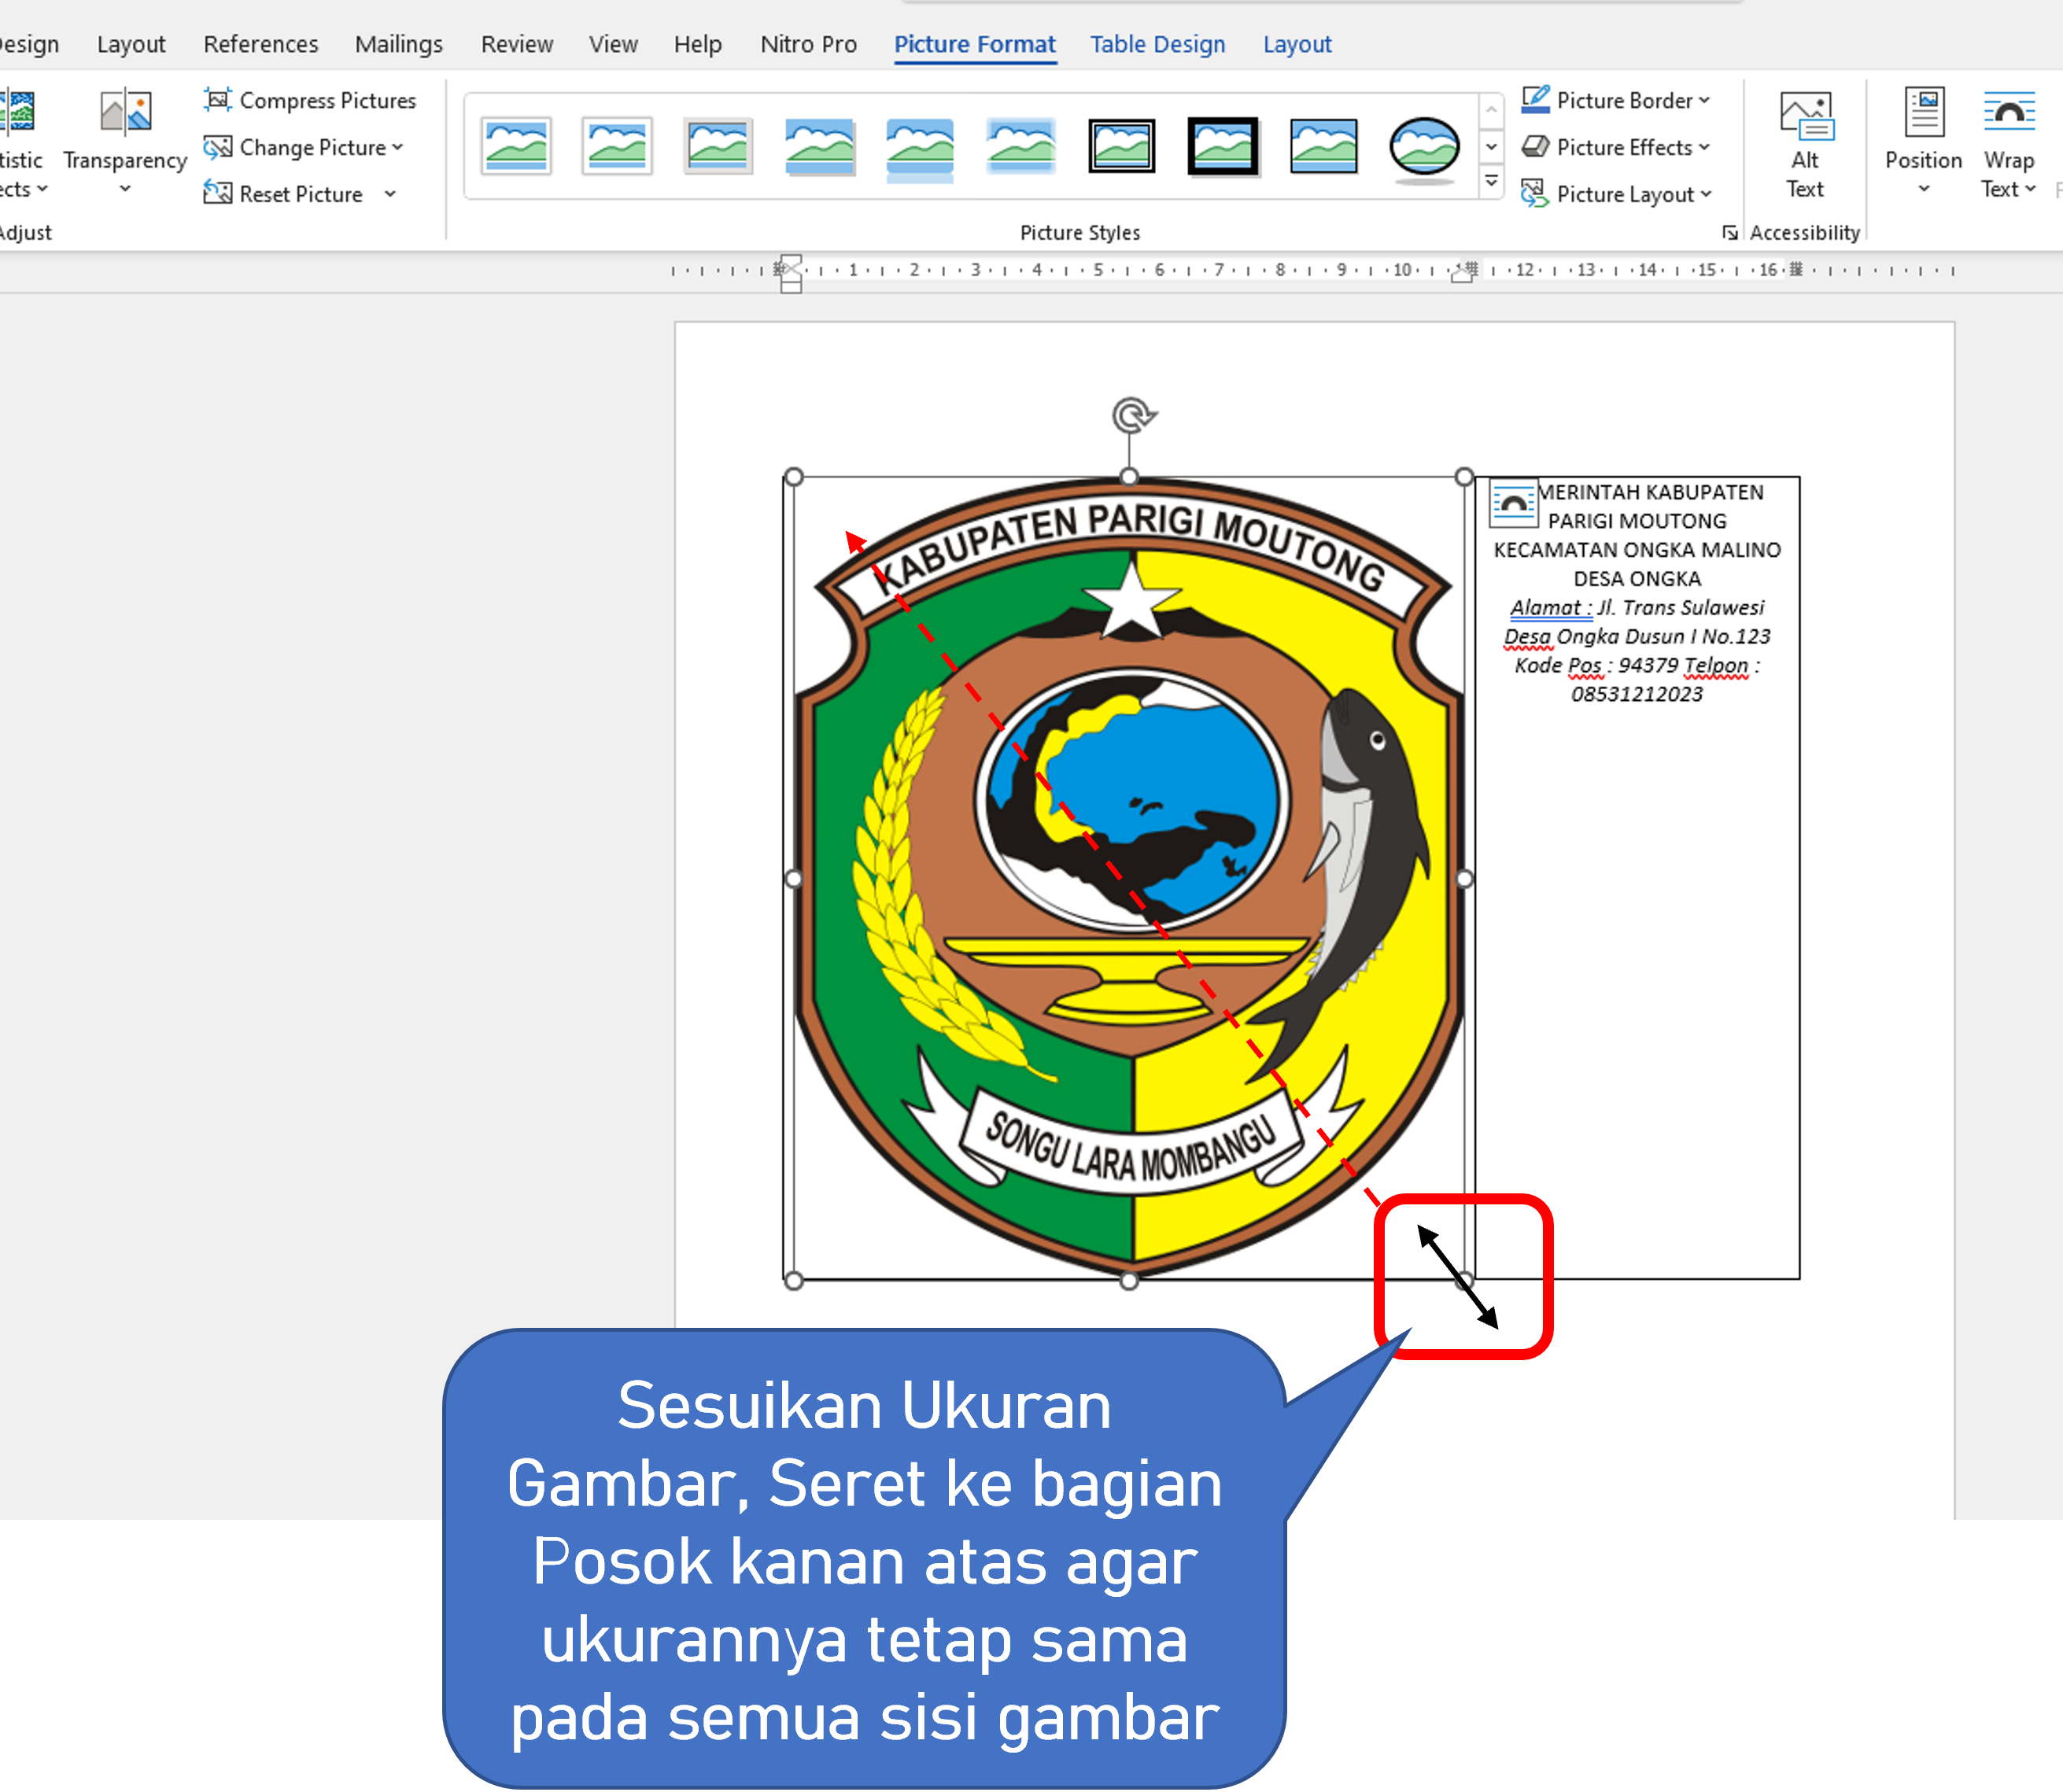Click the picture rotation handle
Screen dimensions: 2063x1792
pyautogui.click(x=1131, y=415)
